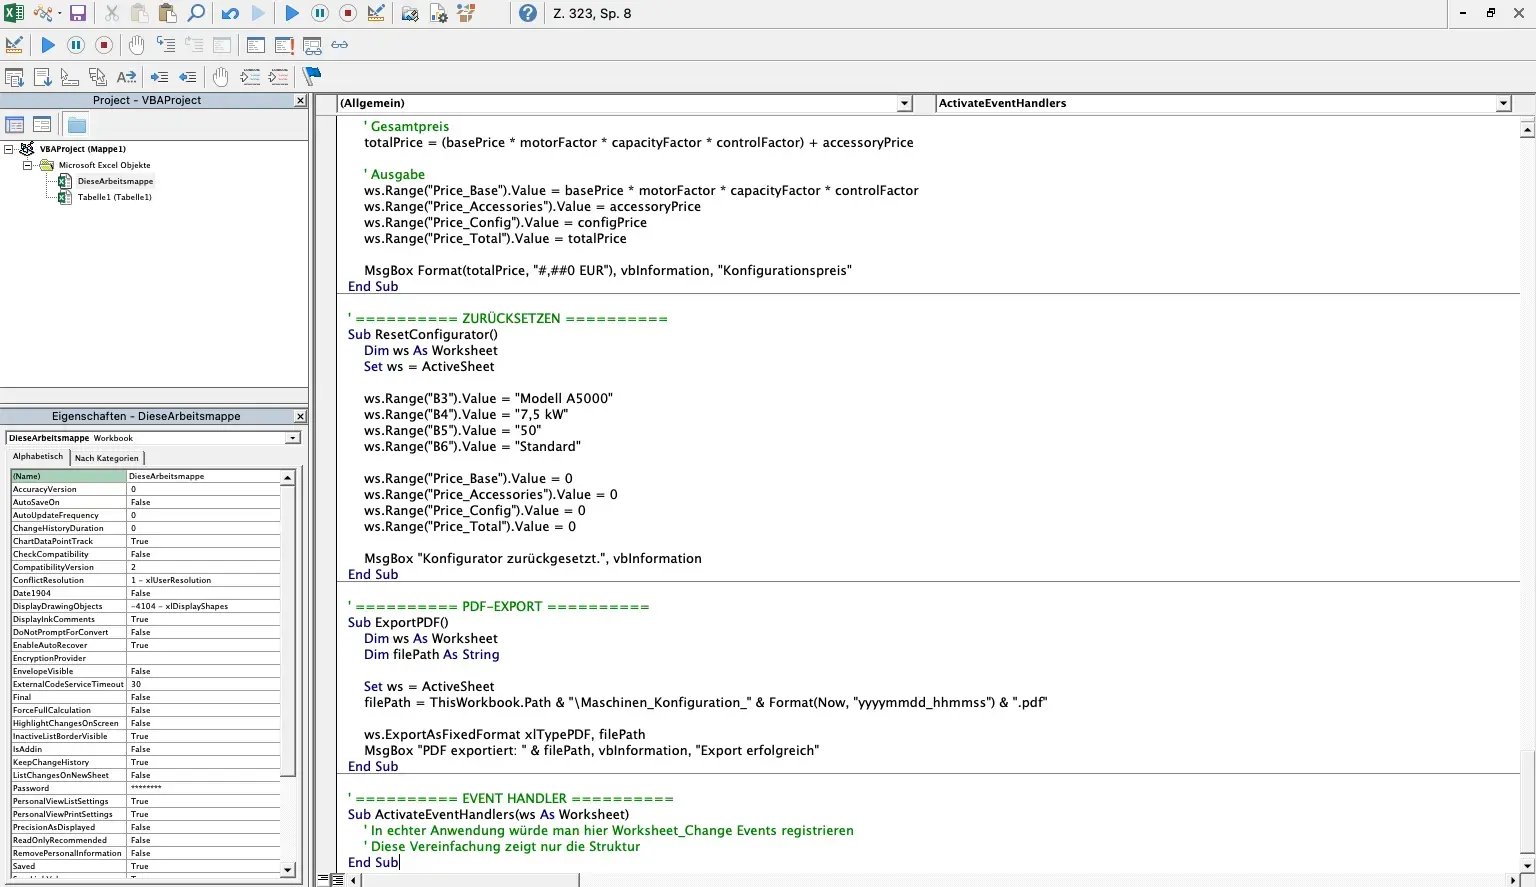
Task: Switch to the Nach Kategorien tab
Action: point(107,458)
